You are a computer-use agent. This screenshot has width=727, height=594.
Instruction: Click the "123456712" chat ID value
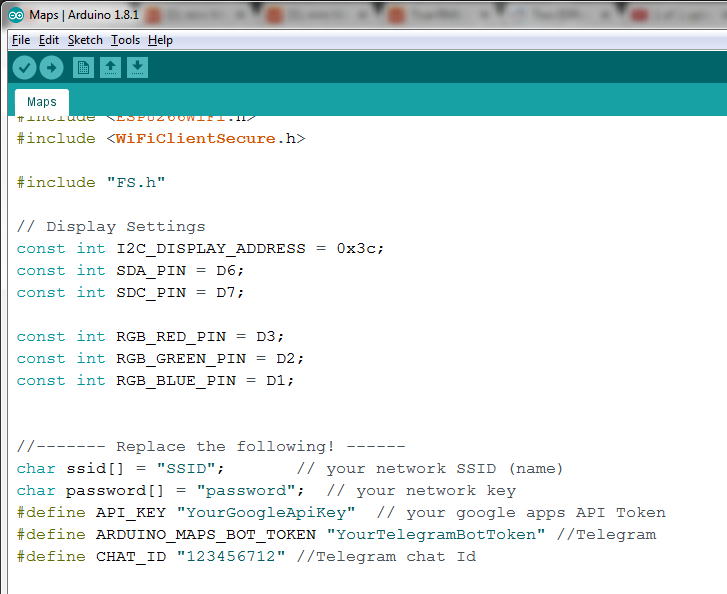pos(231,556)
